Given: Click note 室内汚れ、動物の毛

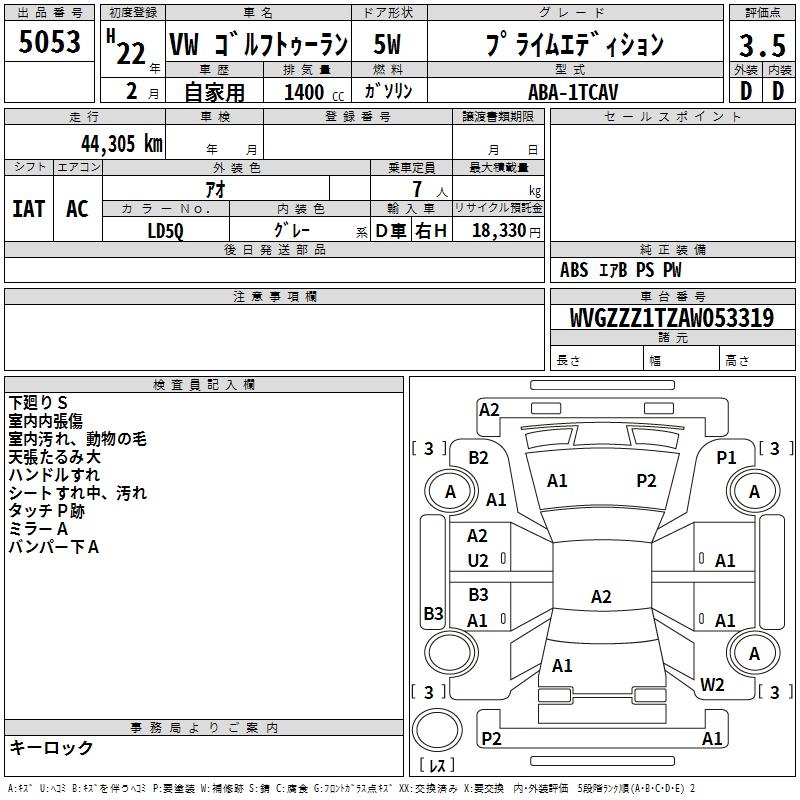Looking at the screenshot, I should (x=78, y=439).
